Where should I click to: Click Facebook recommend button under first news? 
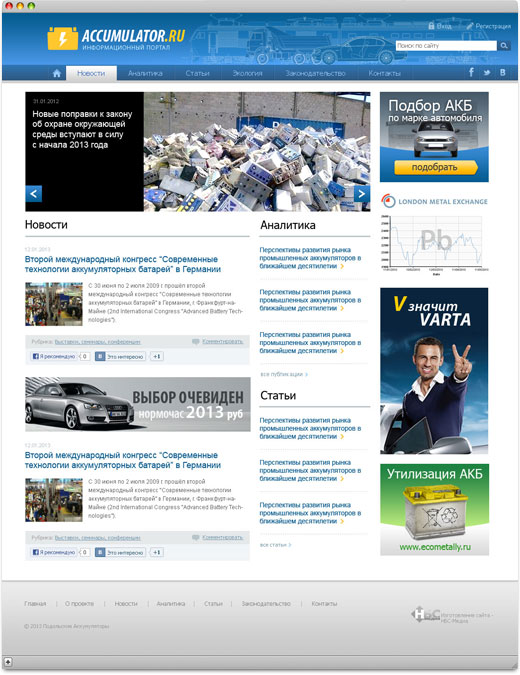tap(54, 356)
